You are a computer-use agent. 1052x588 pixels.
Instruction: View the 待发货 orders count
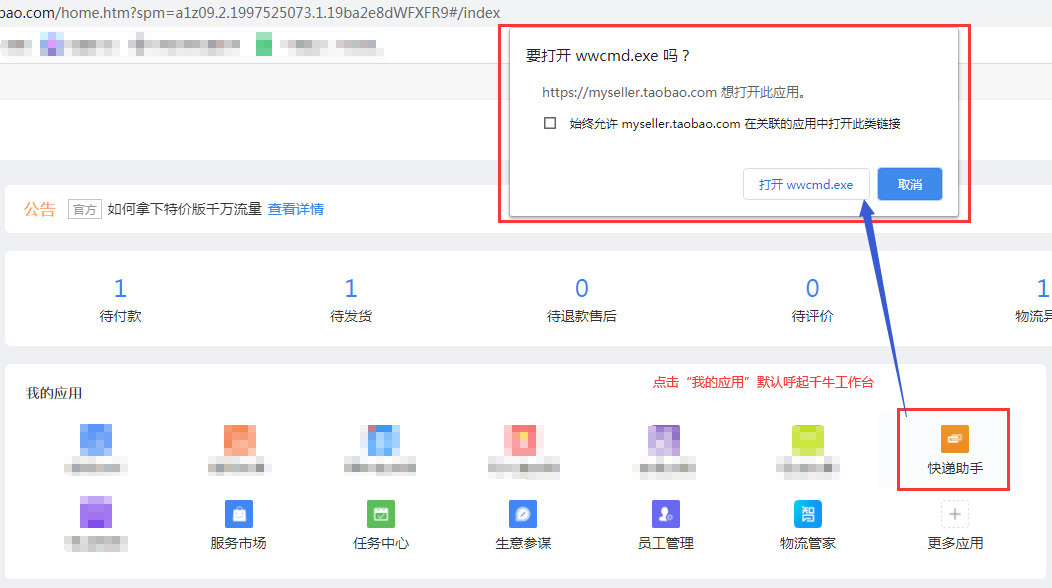pyautogui.click(x=351, y=289)
